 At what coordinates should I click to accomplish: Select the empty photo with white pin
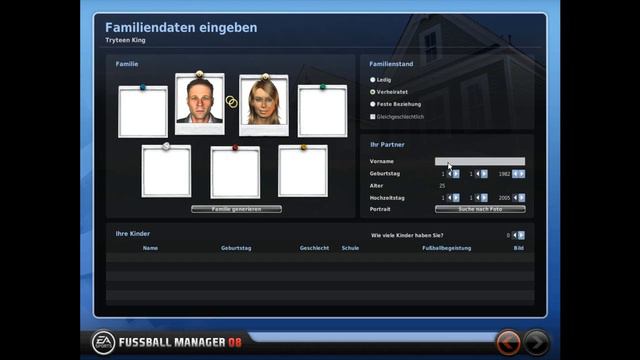[x=166, y=171]
